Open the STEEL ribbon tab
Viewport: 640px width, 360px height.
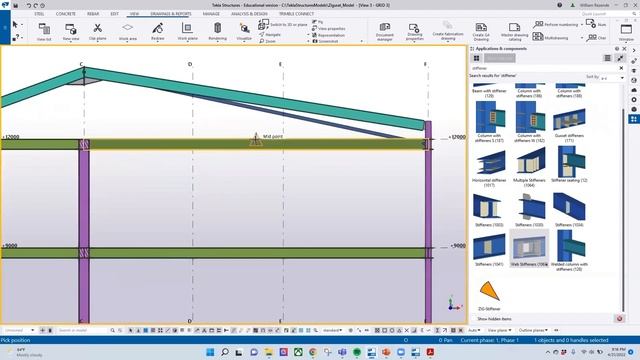[x=39, y=14]
